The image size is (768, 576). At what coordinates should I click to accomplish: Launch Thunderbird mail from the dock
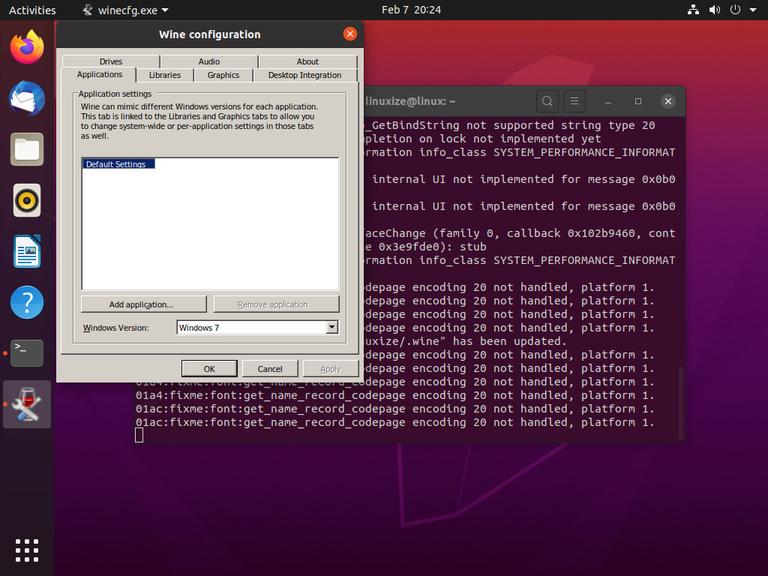click(x=27, y=98)
